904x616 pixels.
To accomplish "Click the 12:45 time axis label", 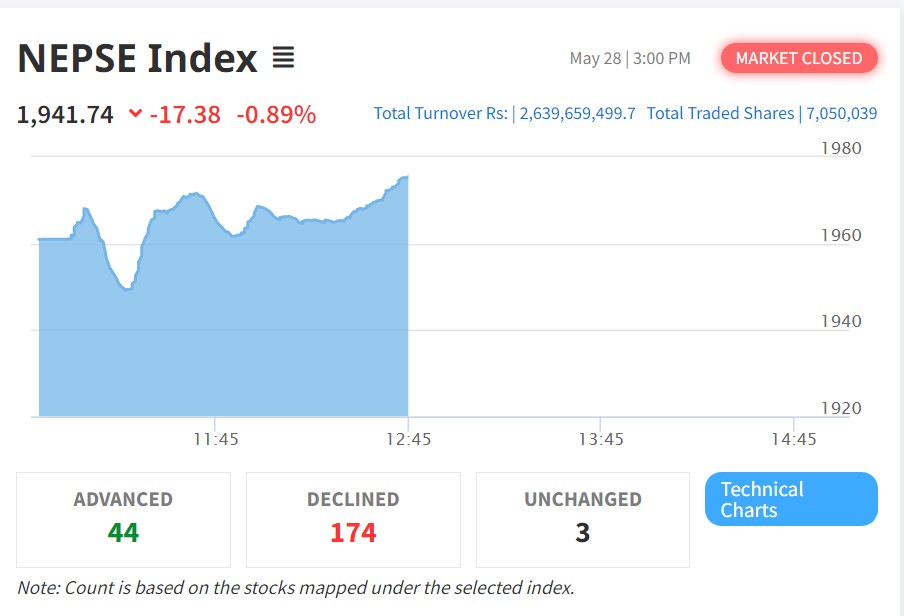I will [408, 439].
